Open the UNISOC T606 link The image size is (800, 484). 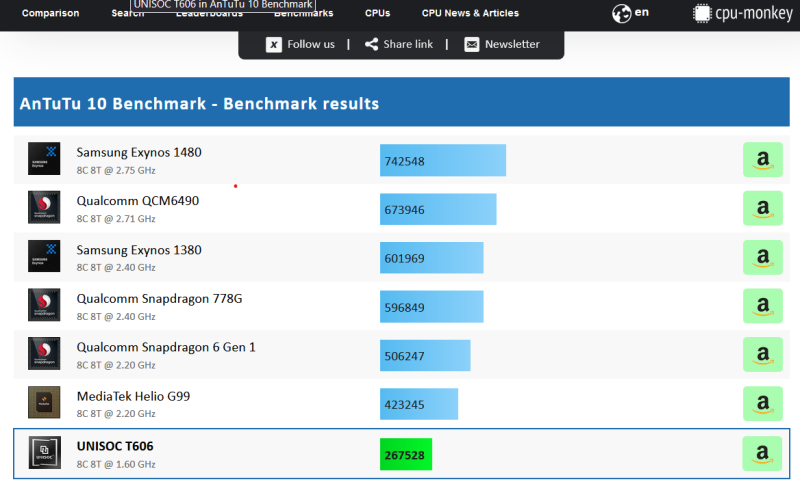tap(115, 446)
